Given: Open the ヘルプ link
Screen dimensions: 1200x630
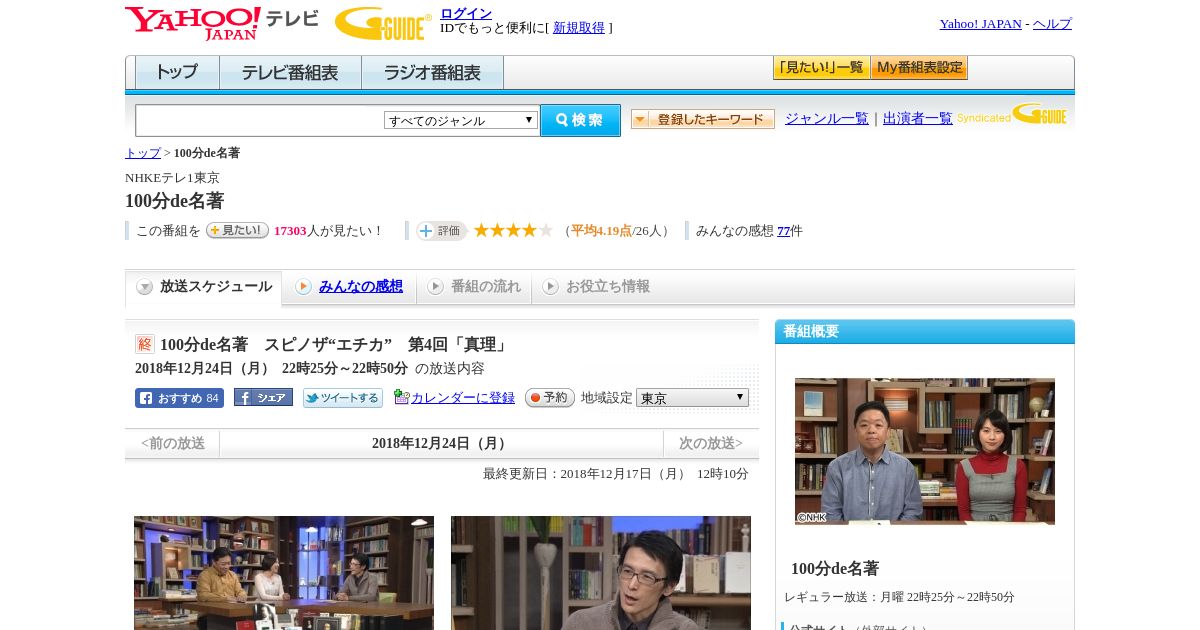Looking at the screenshot, I should [x=1052, y=24].
